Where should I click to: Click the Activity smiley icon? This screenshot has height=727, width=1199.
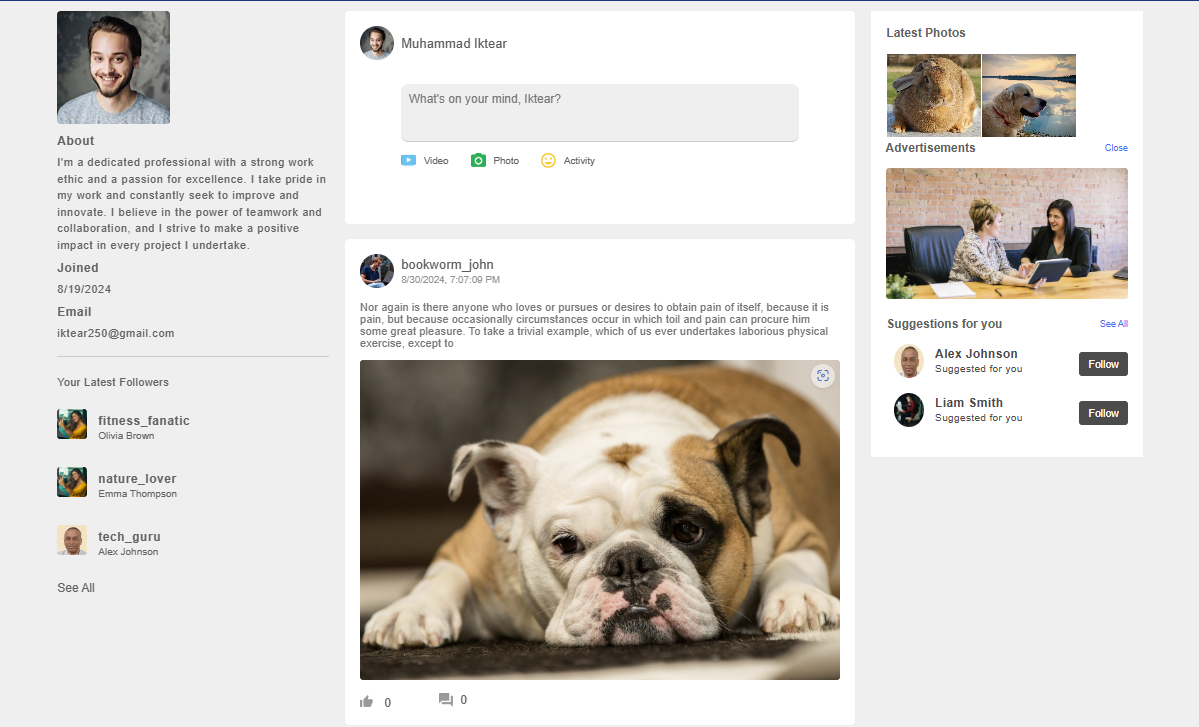click(x=548, y=160)
